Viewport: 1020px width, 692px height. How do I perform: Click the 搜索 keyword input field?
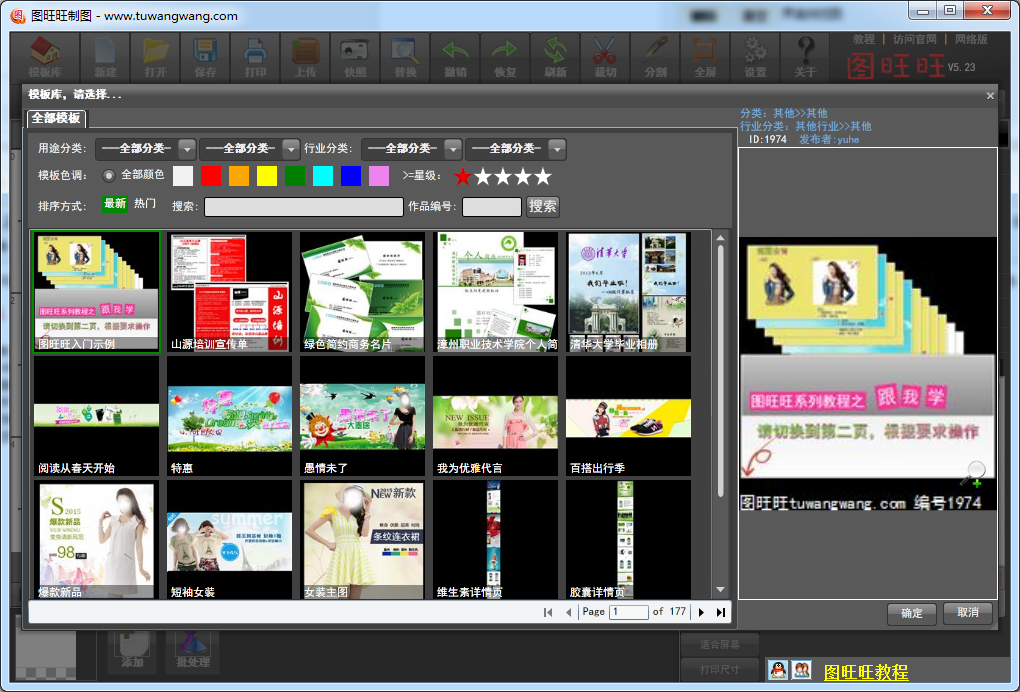304,207
